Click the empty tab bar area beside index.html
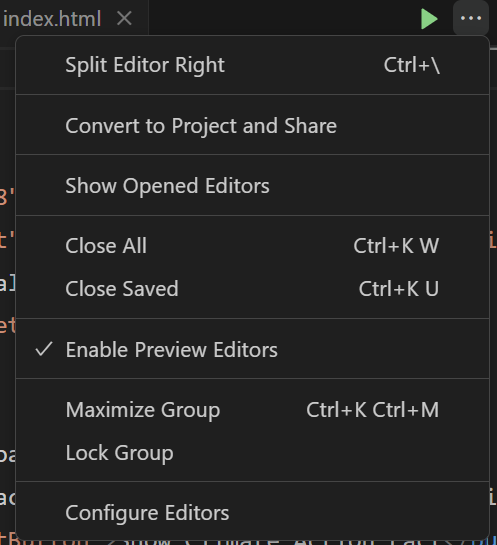The image size is (497, 545). [x=278, y=17]
